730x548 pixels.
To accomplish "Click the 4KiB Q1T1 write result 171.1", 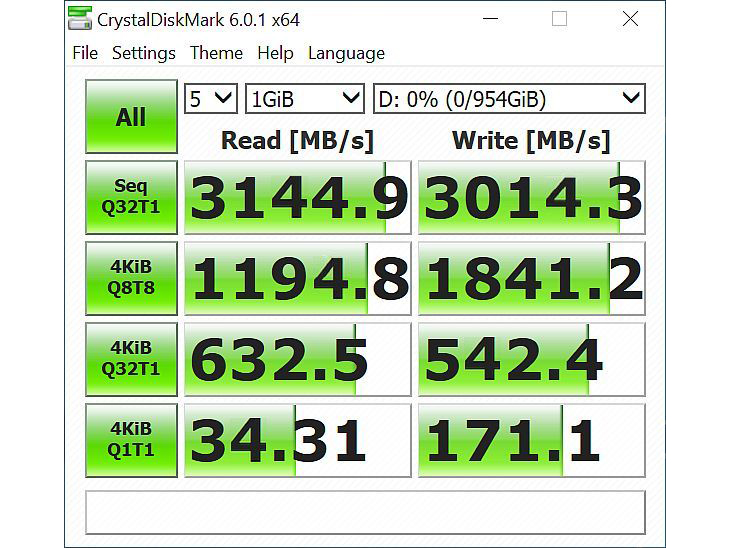I will (532, 440).
